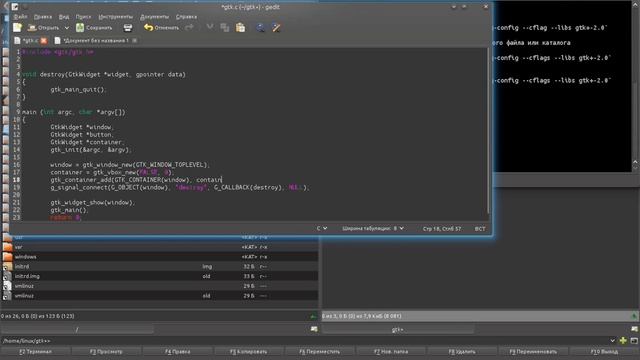
Task: Open the Справка menu
Action: pyautogui.click(x=186, y=17)
